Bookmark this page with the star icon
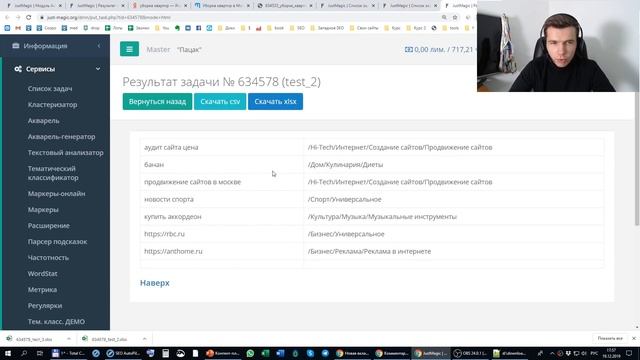 click(455, 18)
